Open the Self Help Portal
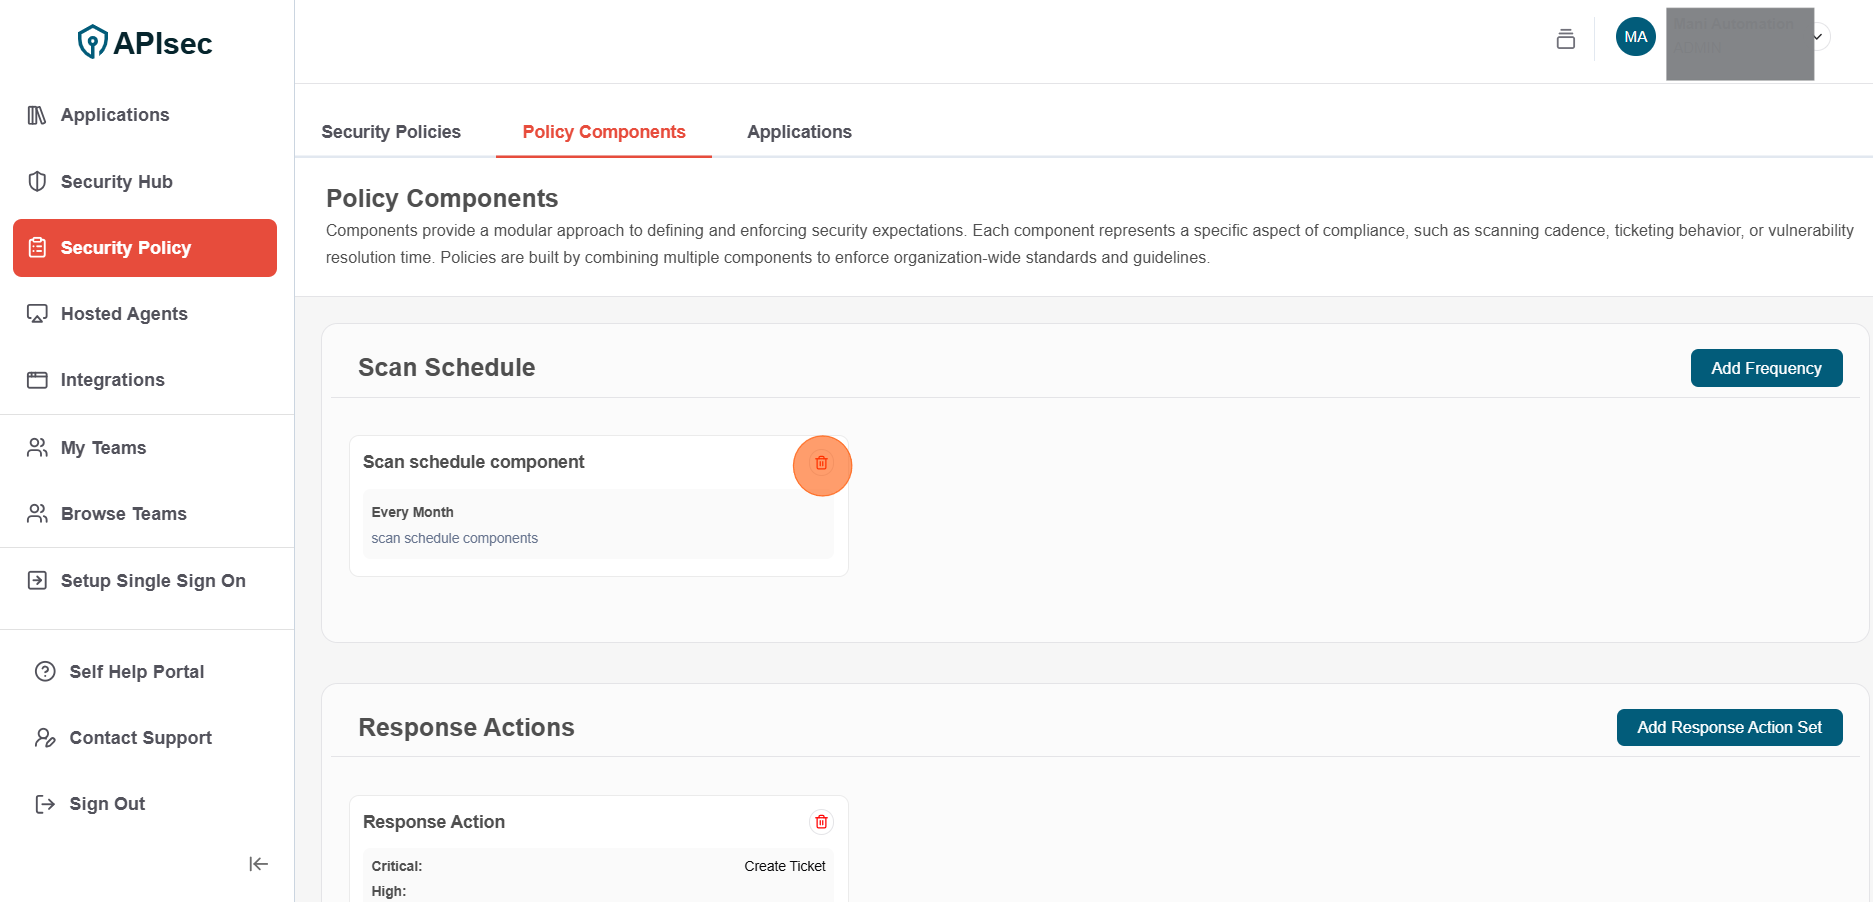1873x902 pixels. click(136, 672)
